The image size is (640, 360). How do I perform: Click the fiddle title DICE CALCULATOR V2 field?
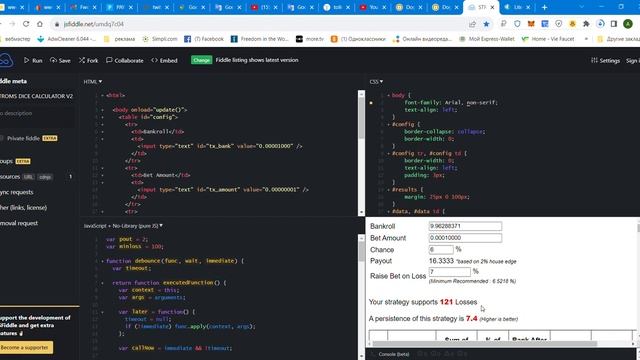pos(37,96)
